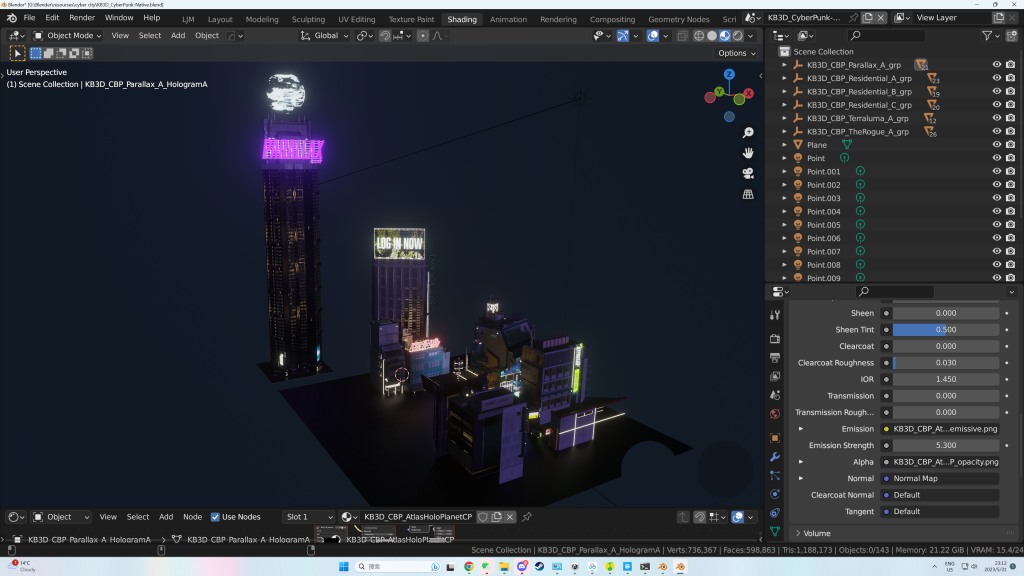Screen dimensions: 1024x576
Task: Open Particles properties tab icon
Action: tap(775, 475)
